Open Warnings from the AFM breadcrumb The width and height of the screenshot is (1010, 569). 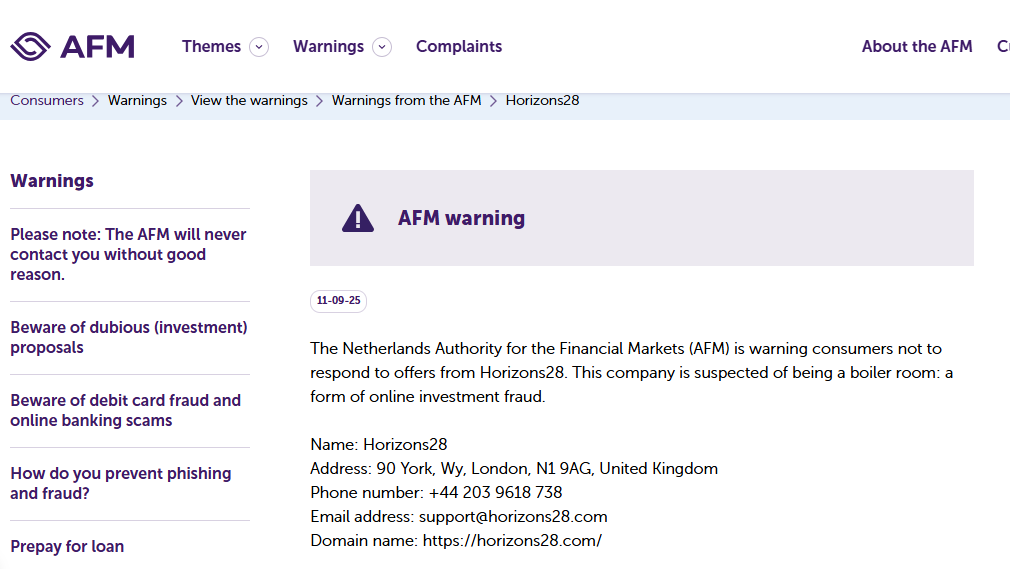click(406, 101)
